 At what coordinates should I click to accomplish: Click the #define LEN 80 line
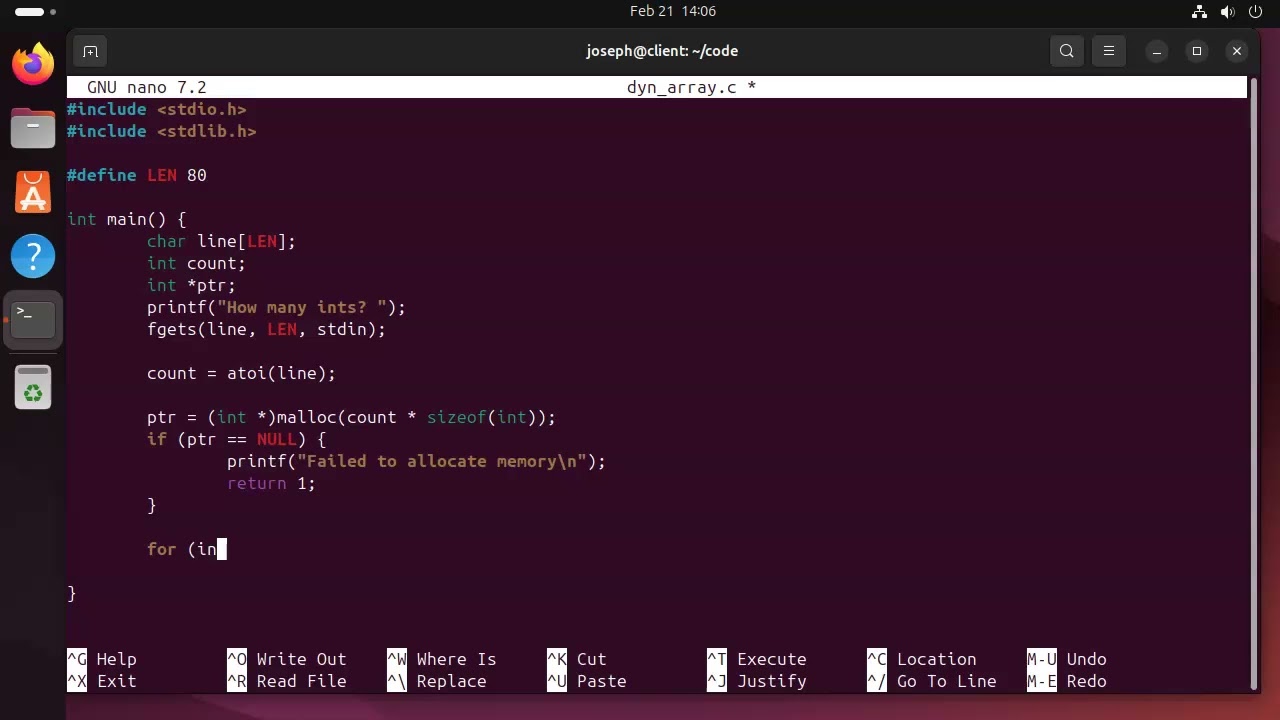click(137, 175)
